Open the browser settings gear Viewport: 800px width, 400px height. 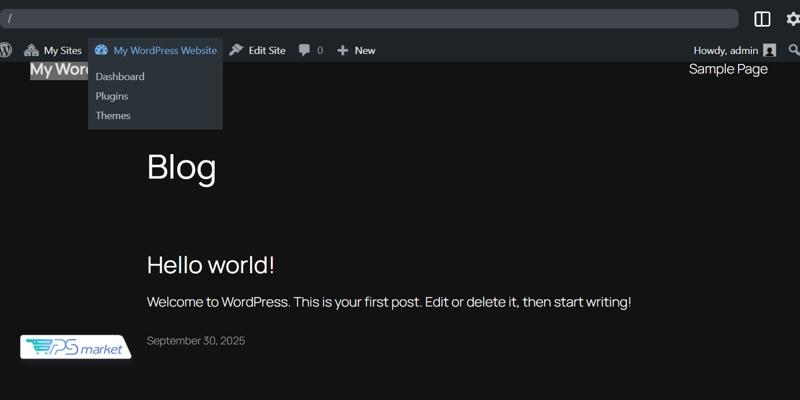pos(793,19)
